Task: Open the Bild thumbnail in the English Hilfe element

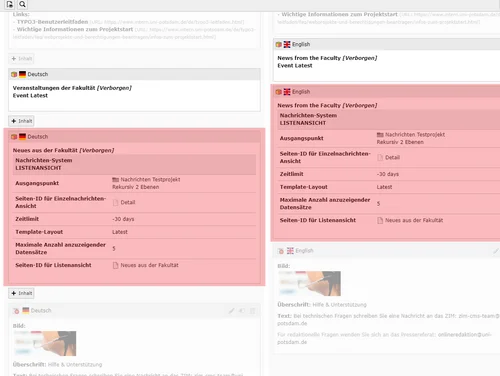Action: (x=309, y=283)
